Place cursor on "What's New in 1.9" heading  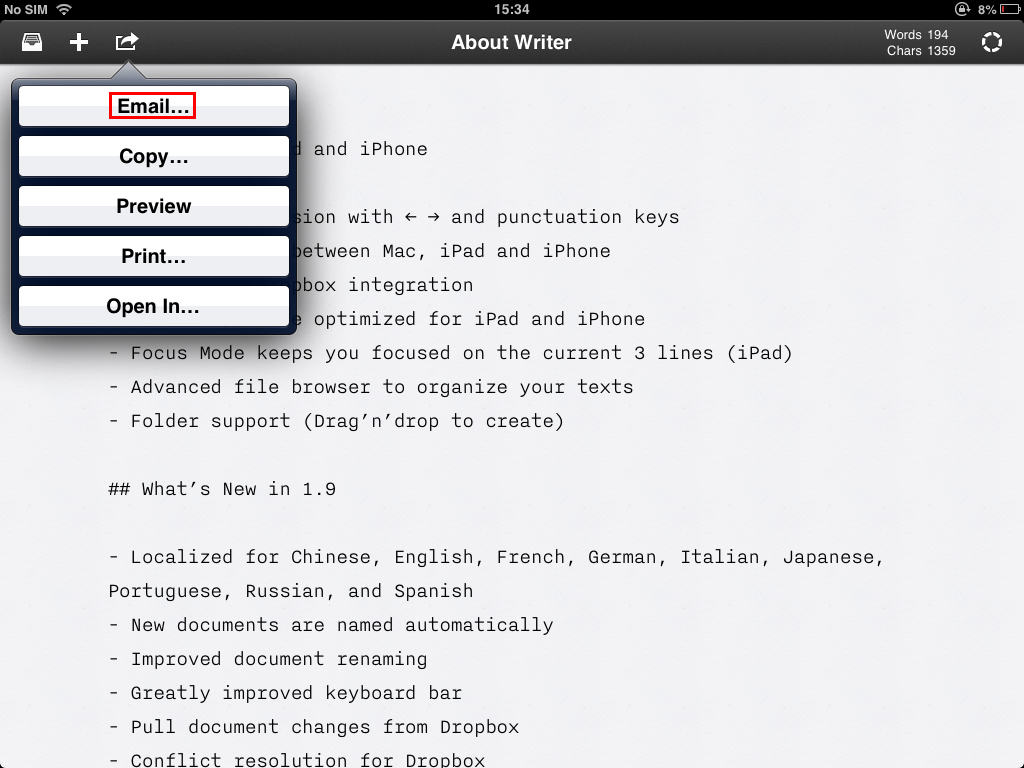[222, 489]
